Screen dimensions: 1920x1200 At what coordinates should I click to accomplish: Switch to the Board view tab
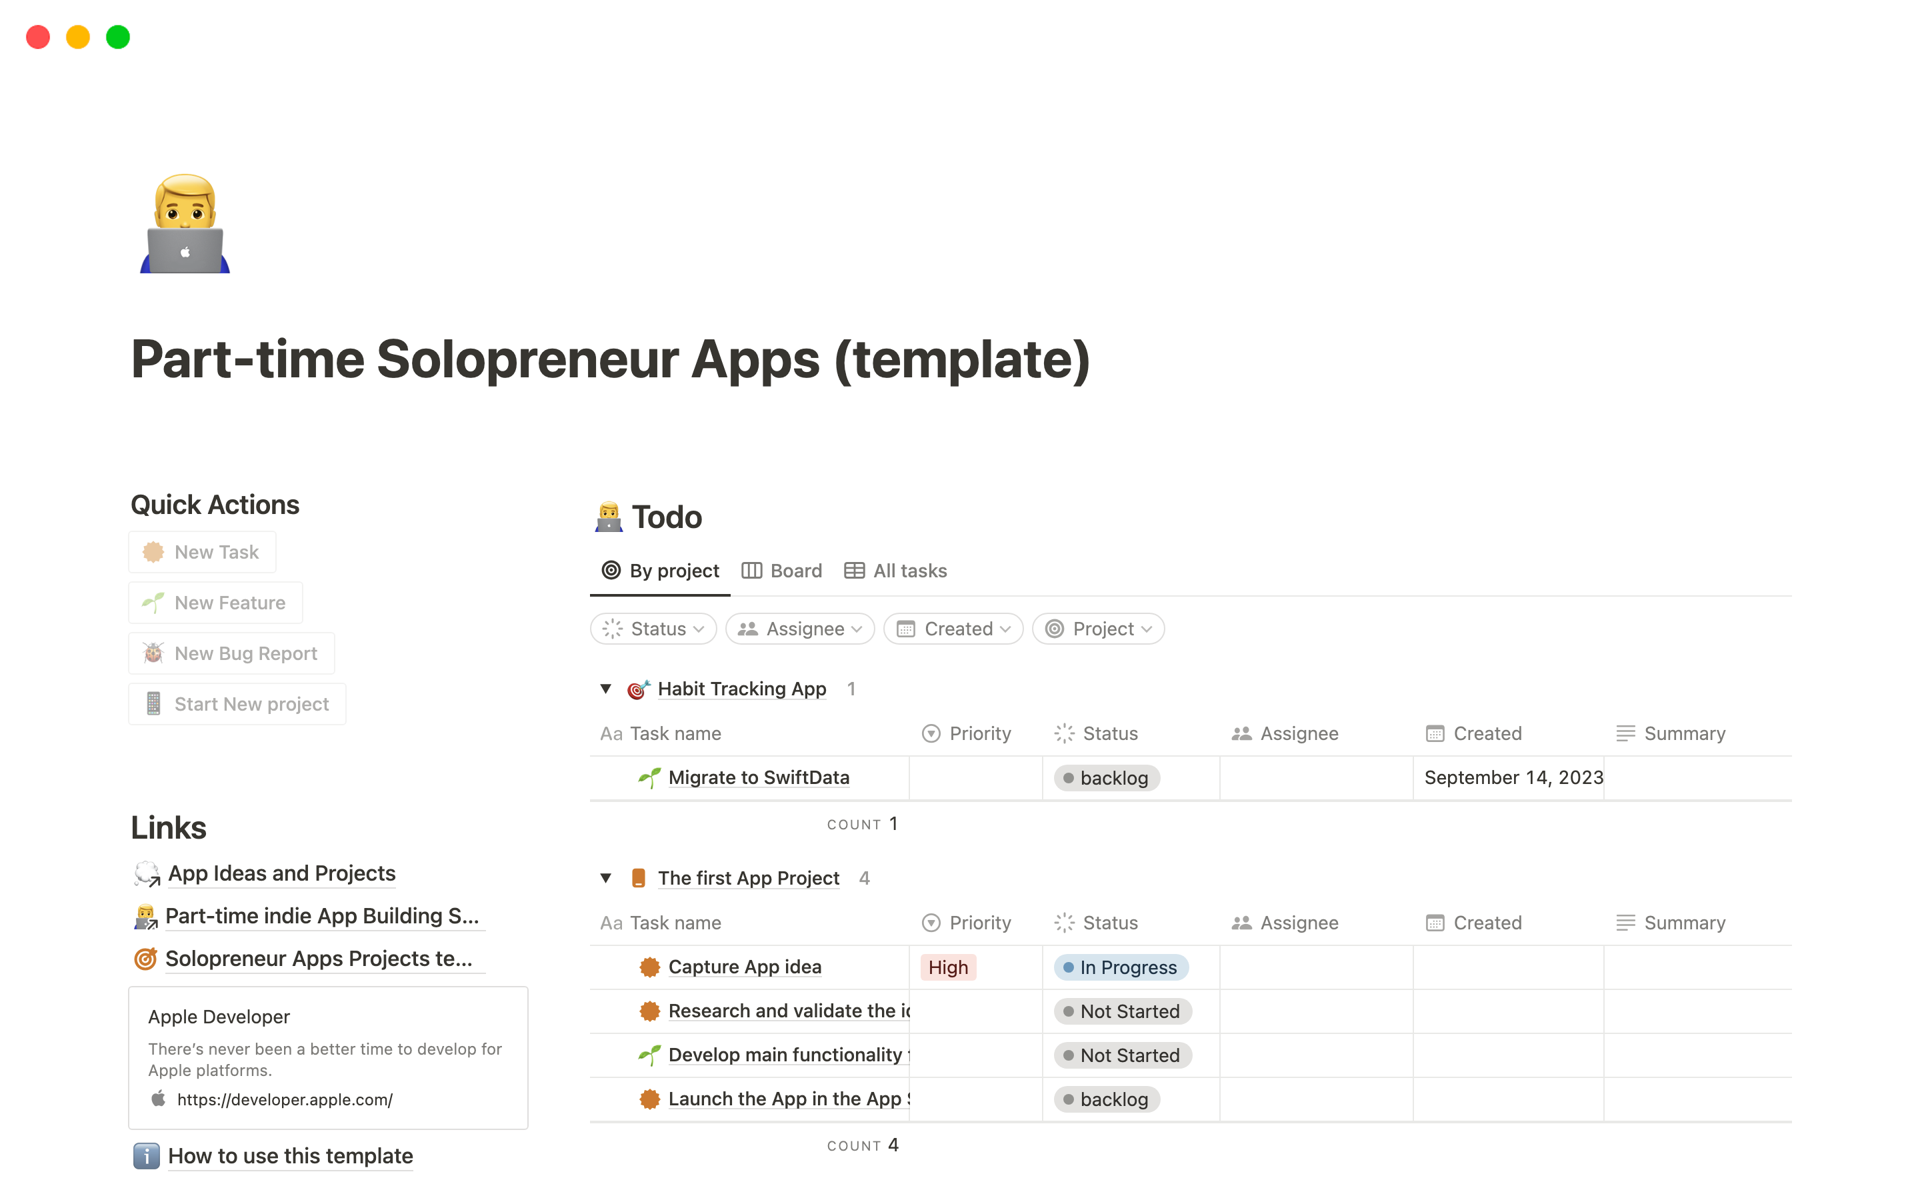(782, 571)
